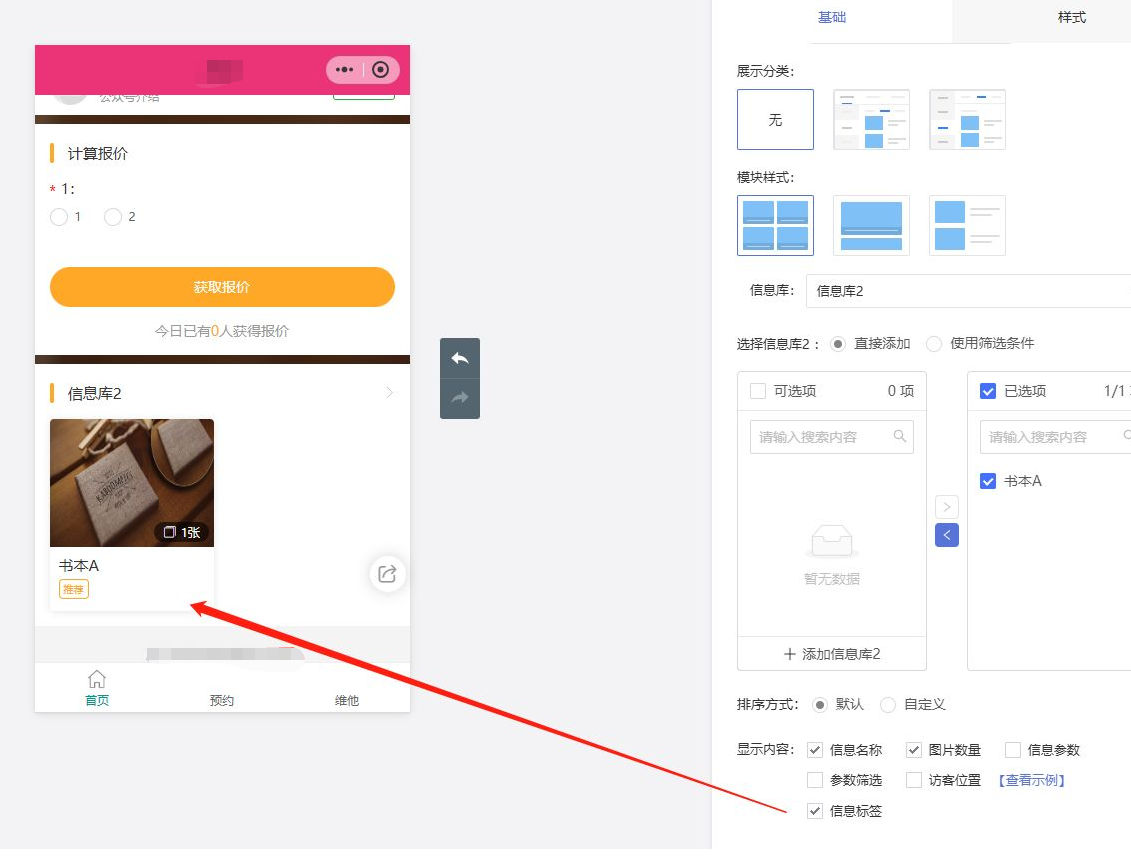Select 自定义 sort order radio
This screenshot has height=856, width=1131.
[x=888, y=705]
